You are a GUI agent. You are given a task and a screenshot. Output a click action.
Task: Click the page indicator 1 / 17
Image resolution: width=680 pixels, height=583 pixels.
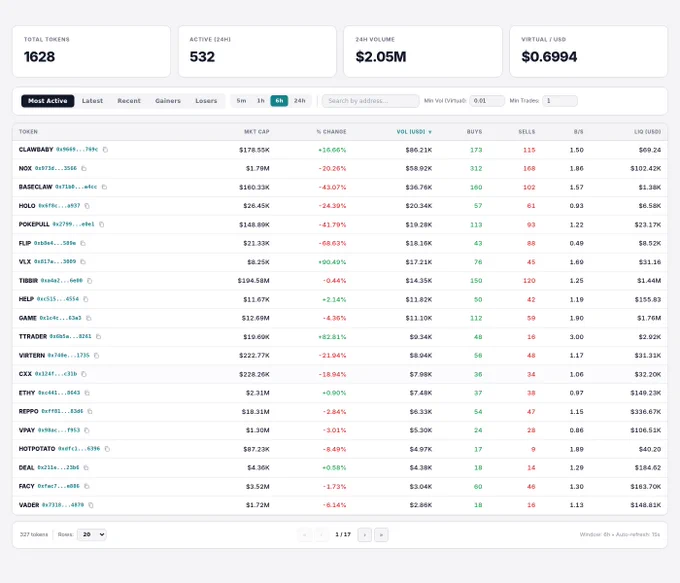(x=343, y=534)
